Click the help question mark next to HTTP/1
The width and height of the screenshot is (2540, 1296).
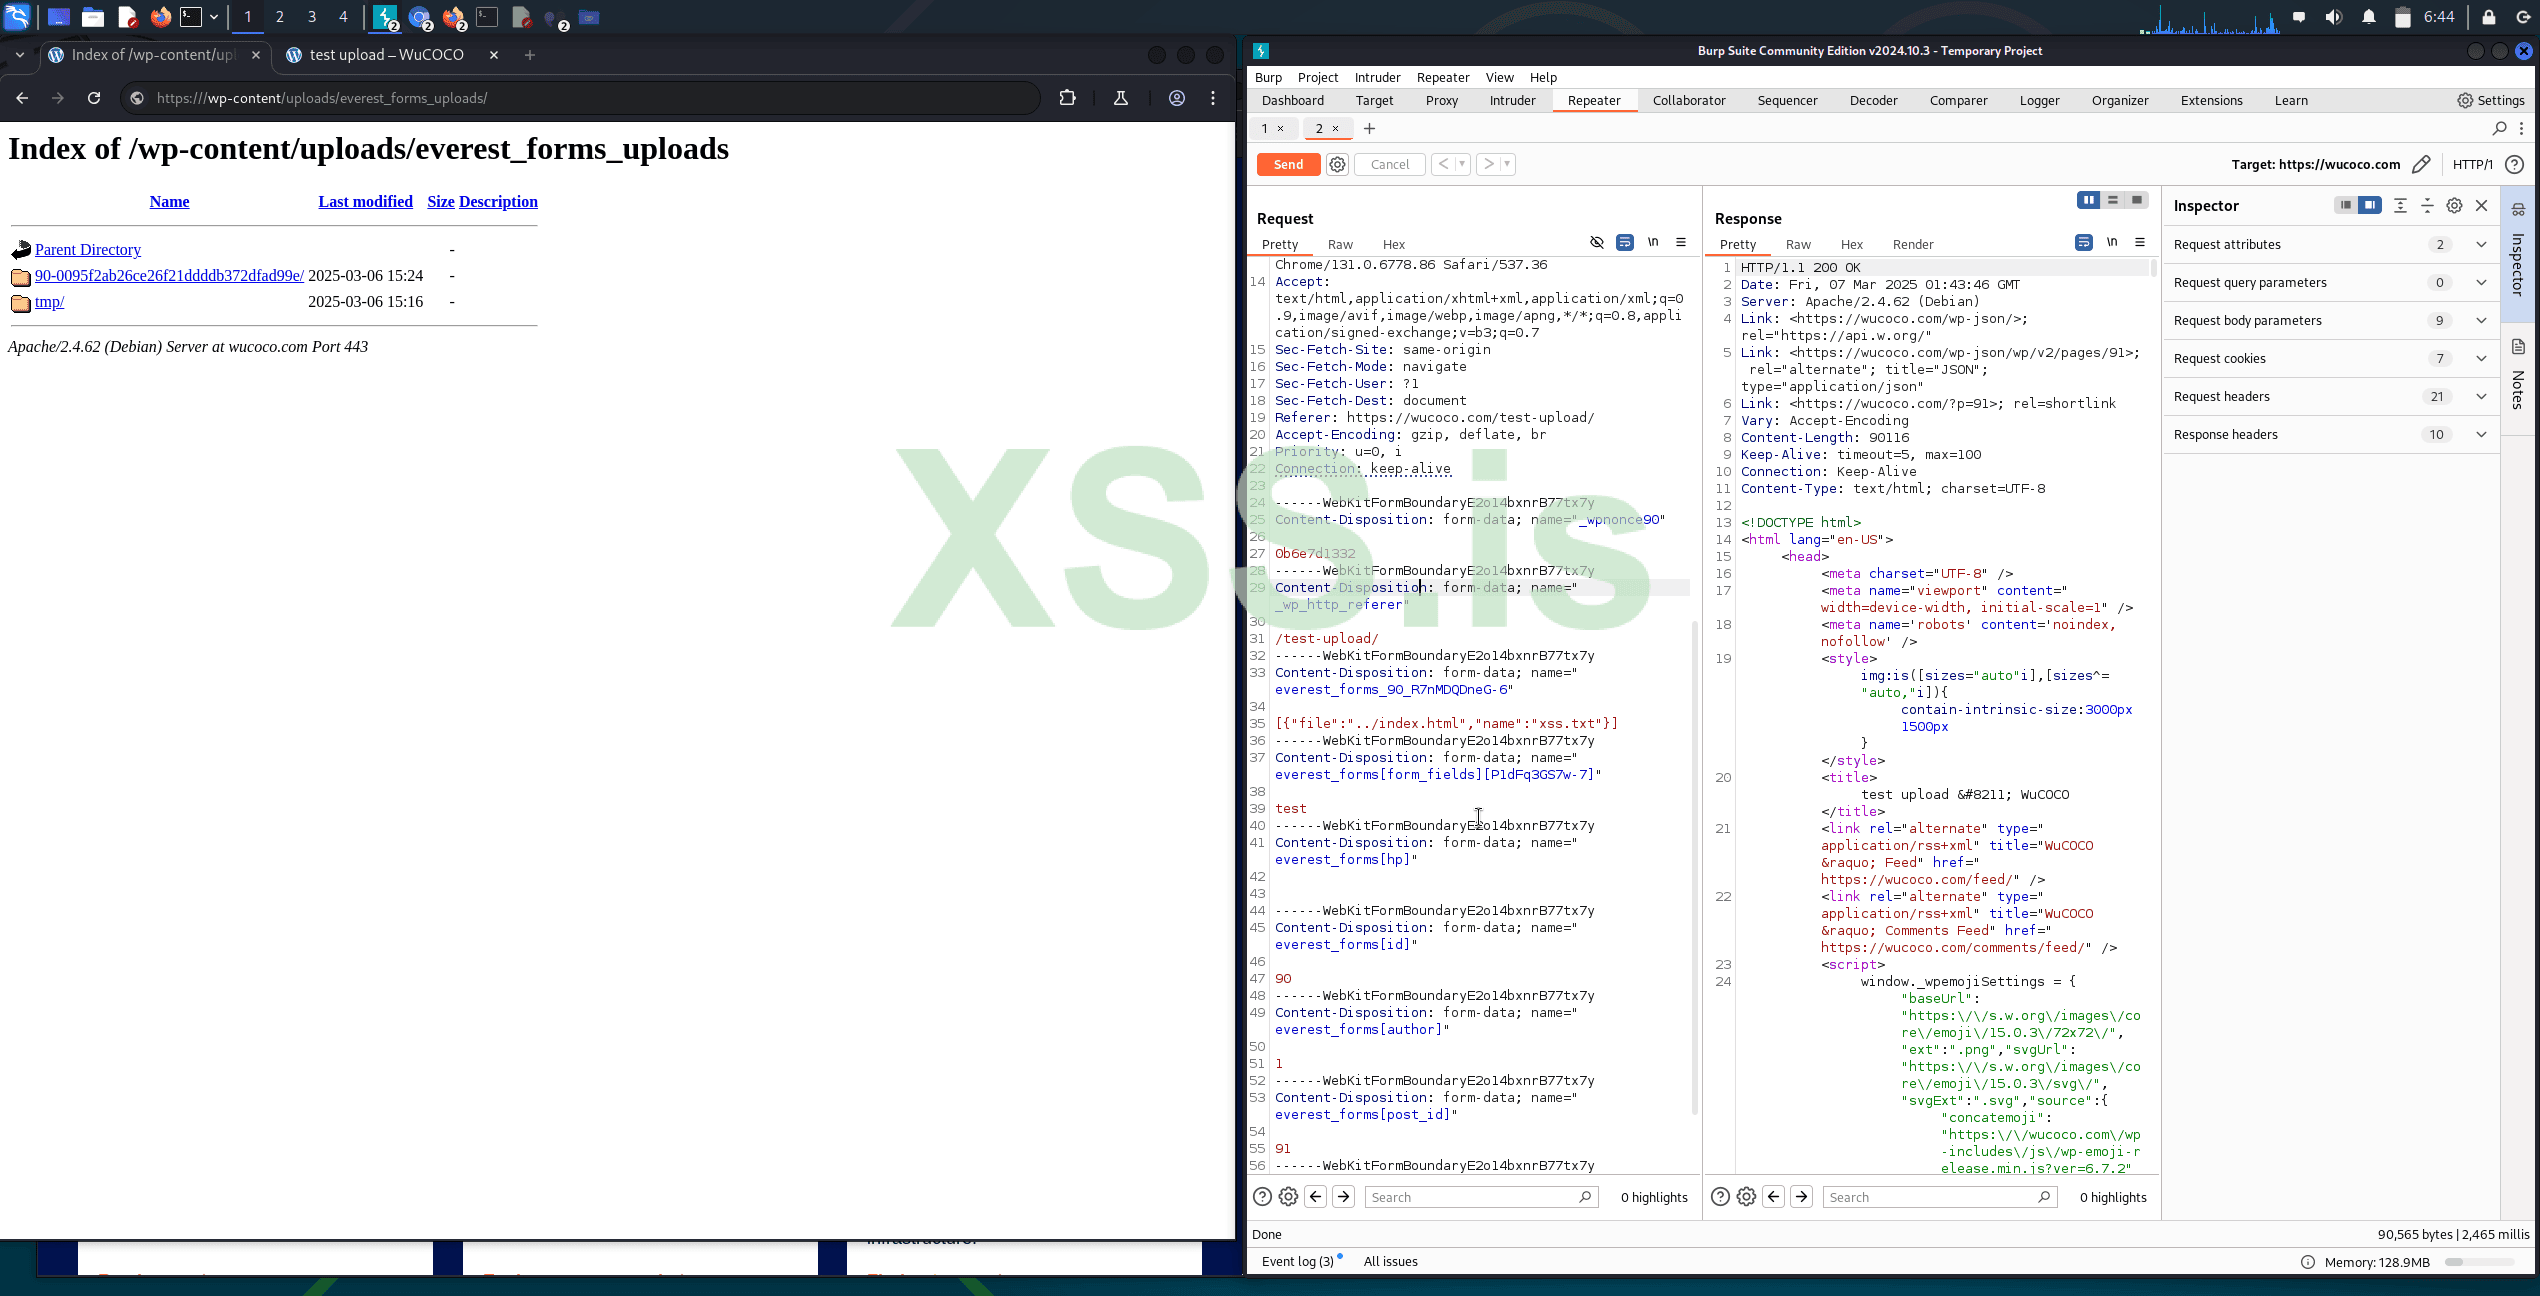(2517, 164)
